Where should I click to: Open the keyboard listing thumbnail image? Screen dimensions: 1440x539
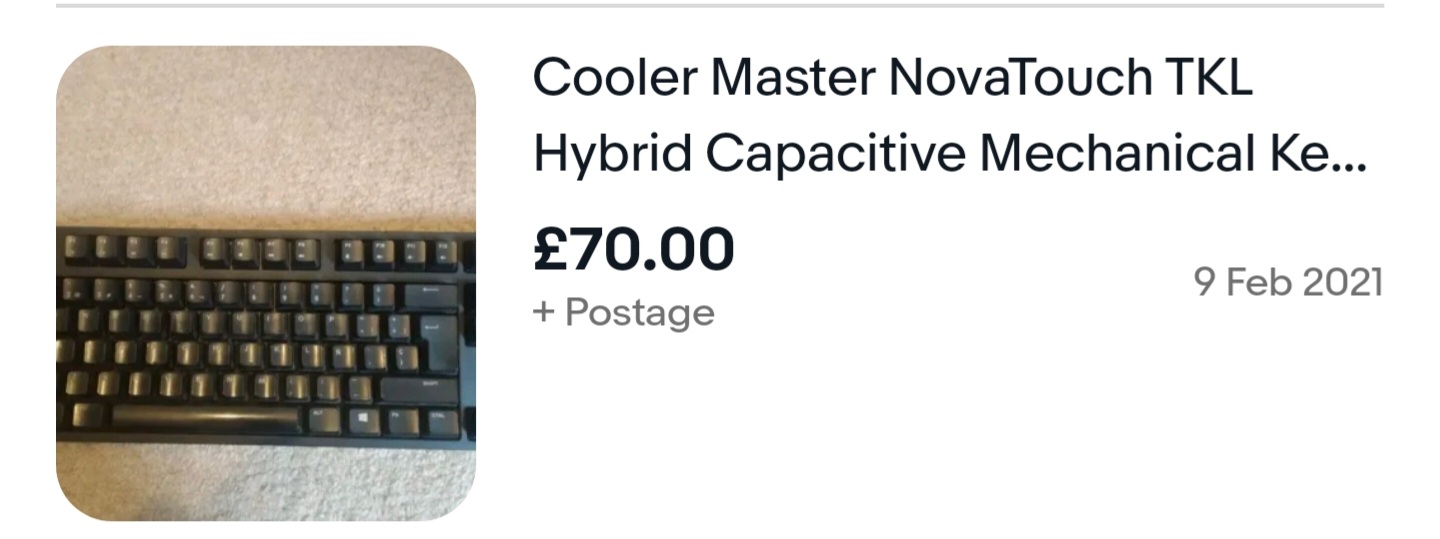point(265,283)
